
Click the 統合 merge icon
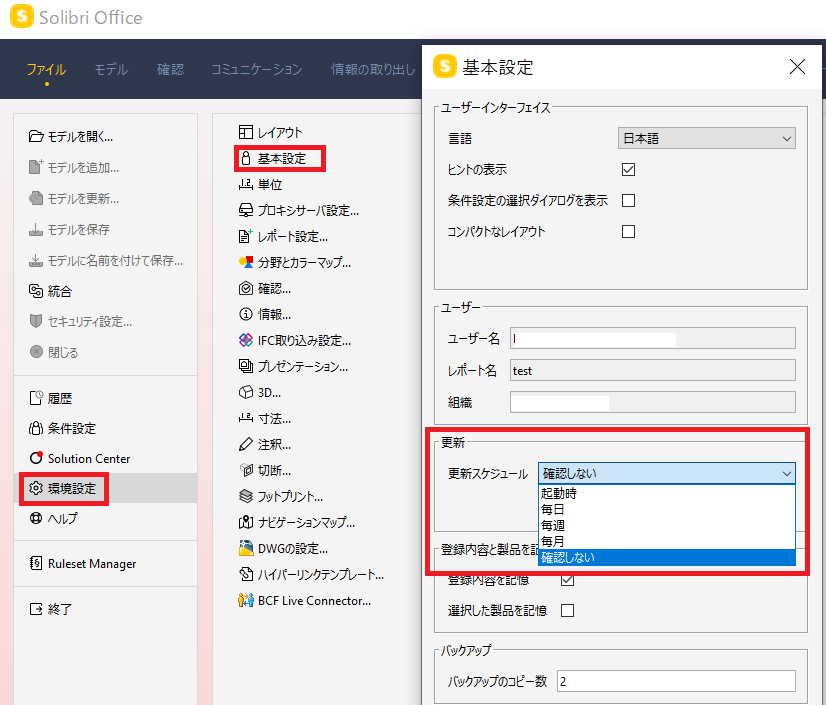(x=36, y=291)
